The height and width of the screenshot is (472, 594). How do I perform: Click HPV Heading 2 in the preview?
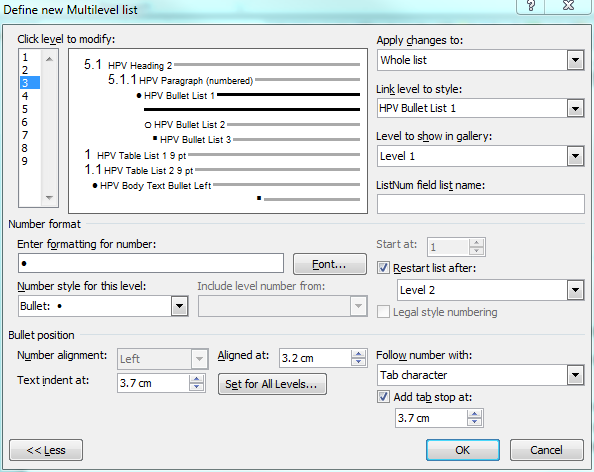[140, 66]
